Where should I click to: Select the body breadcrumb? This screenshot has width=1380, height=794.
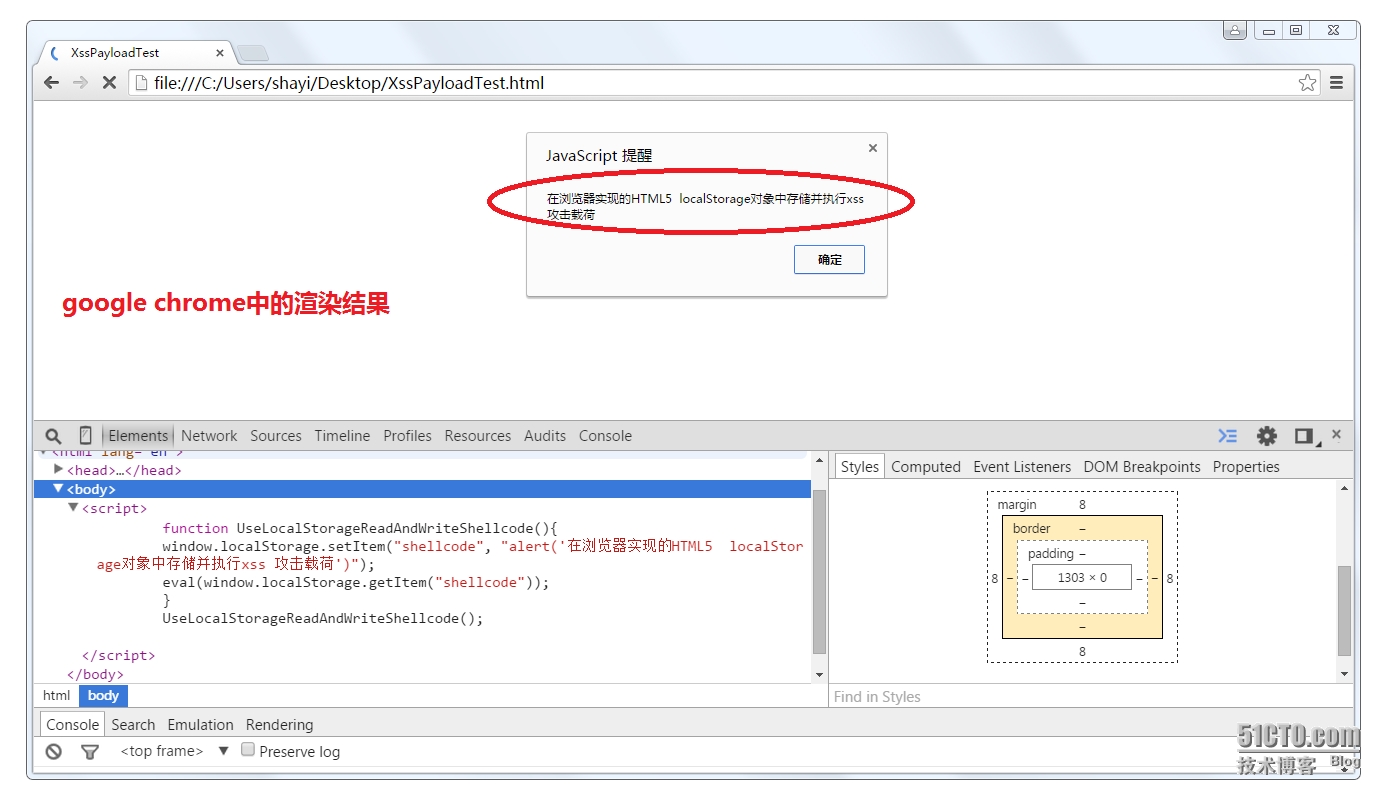point(104,696)
